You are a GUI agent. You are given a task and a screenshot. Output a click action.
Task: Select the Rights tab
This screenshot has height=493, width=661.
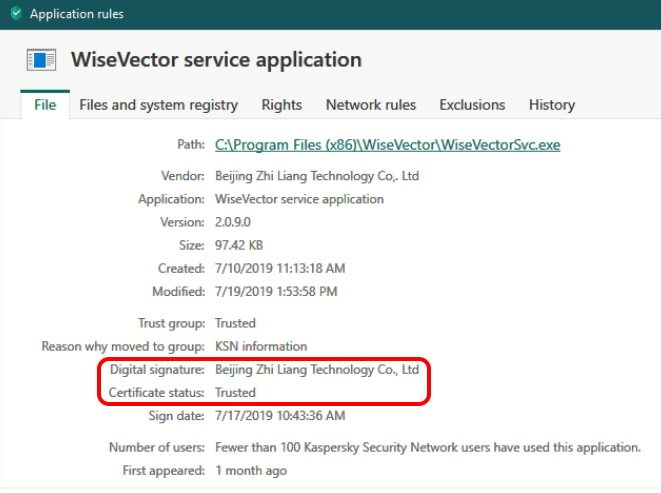[282, 105]
